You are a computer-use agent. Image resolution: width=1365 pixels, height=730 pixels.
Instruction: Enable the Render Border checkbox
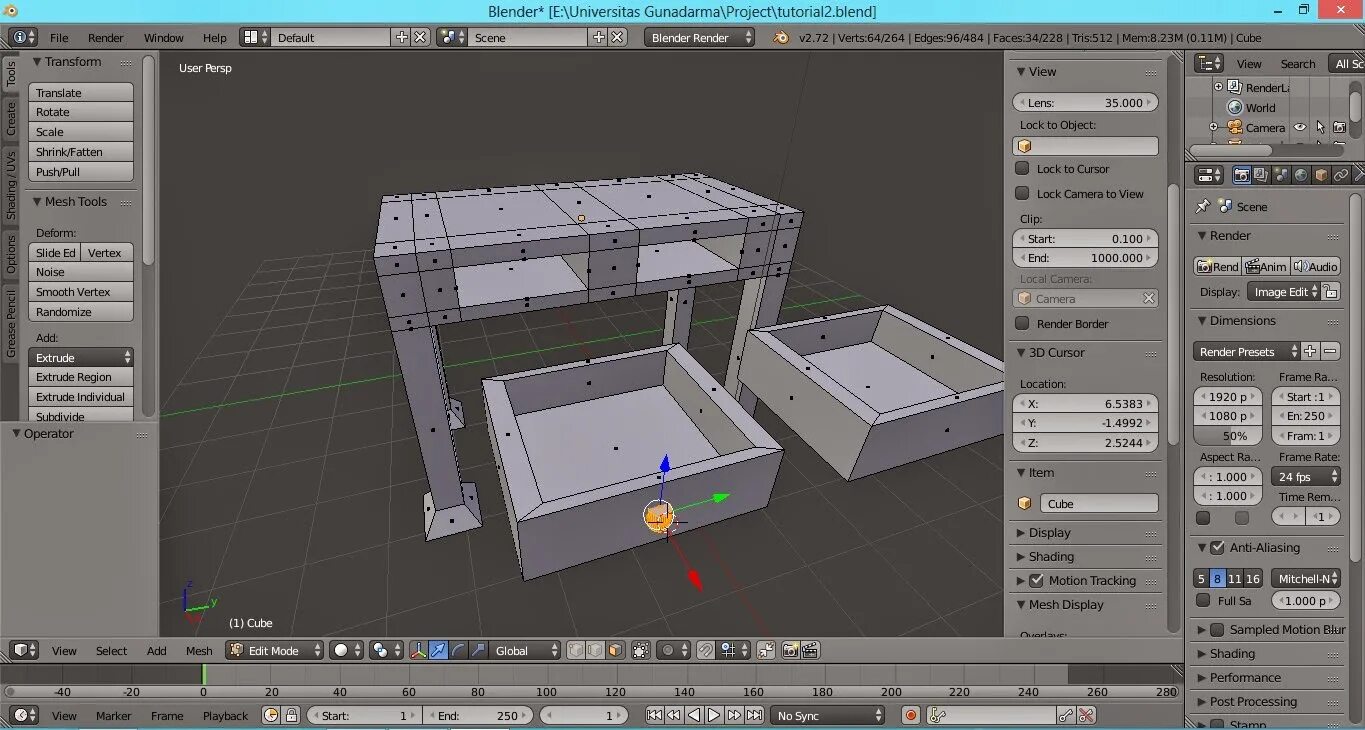pyautogui.click(x=1022, y=323)
